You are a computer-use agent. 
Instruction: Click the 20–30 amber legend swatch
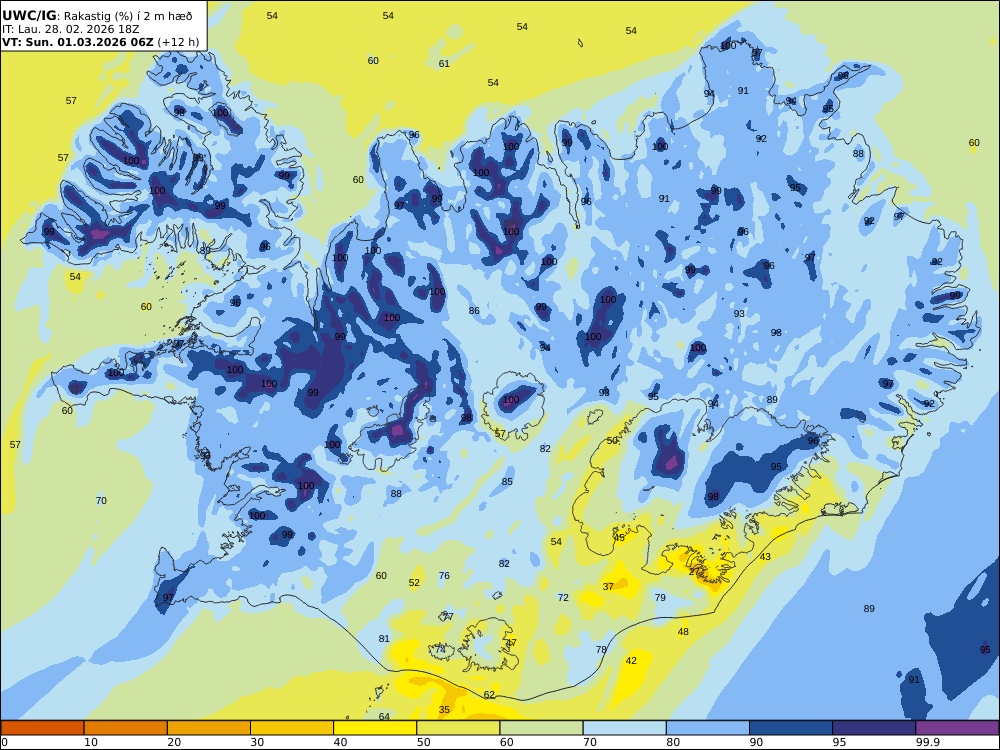(209, 728)
